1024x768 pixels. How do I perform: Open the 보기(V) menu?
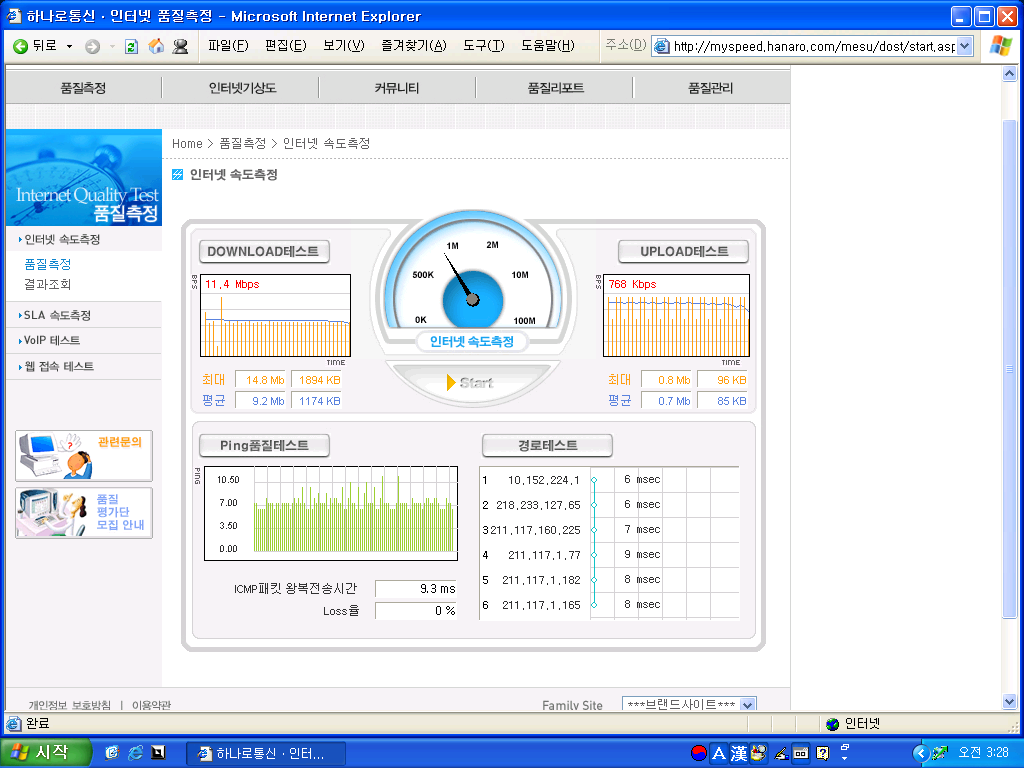click(344, 46)
